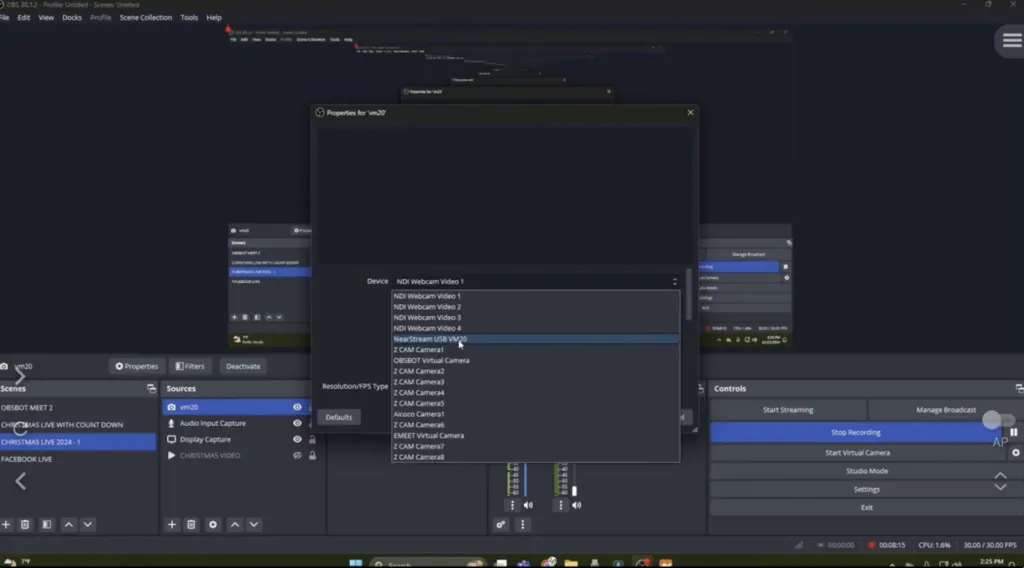1024x568 pixels.
Task: Click the camera icon of vm20 source
Action: pyautogui.click(x=171, y=407)
